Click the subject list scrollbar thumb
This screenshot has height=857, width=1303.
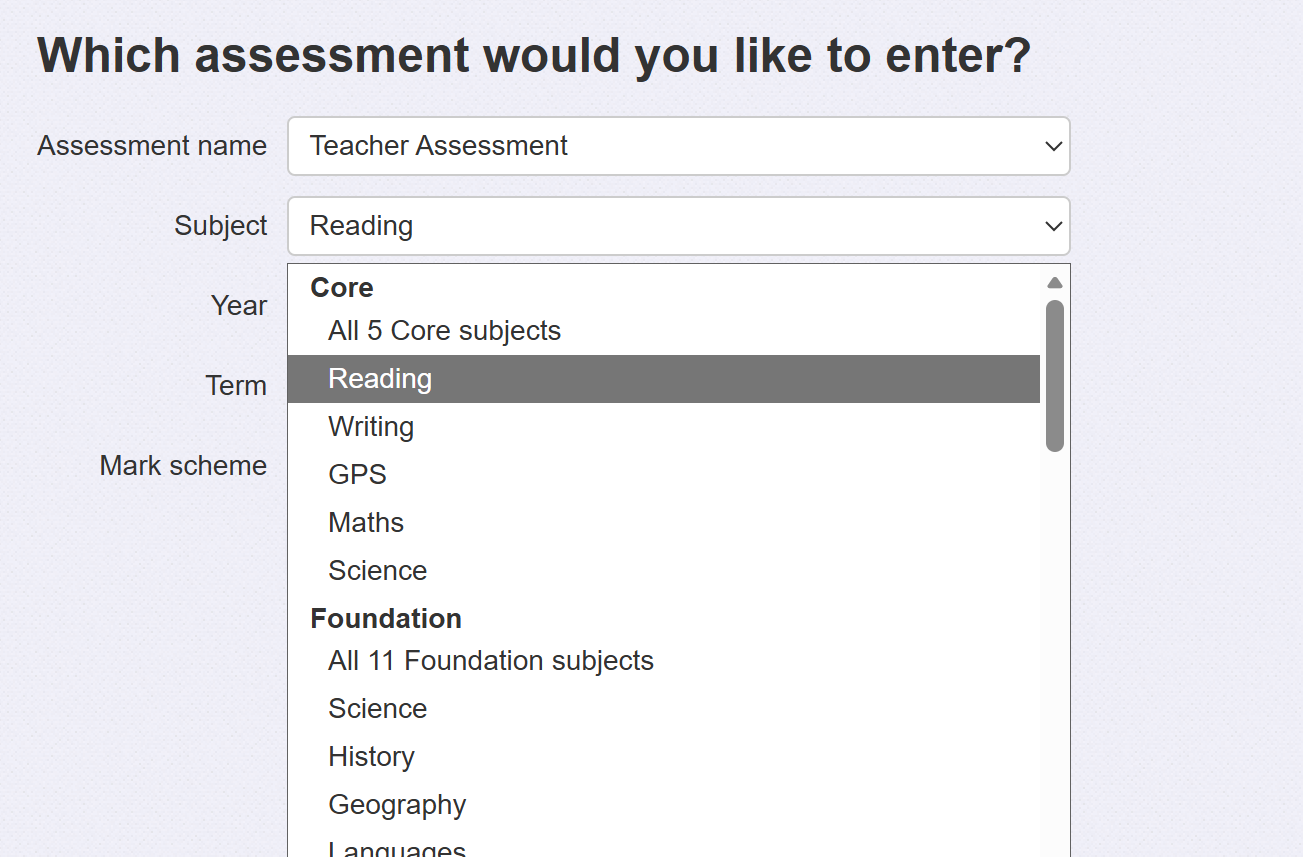(x=1054, y=375)
